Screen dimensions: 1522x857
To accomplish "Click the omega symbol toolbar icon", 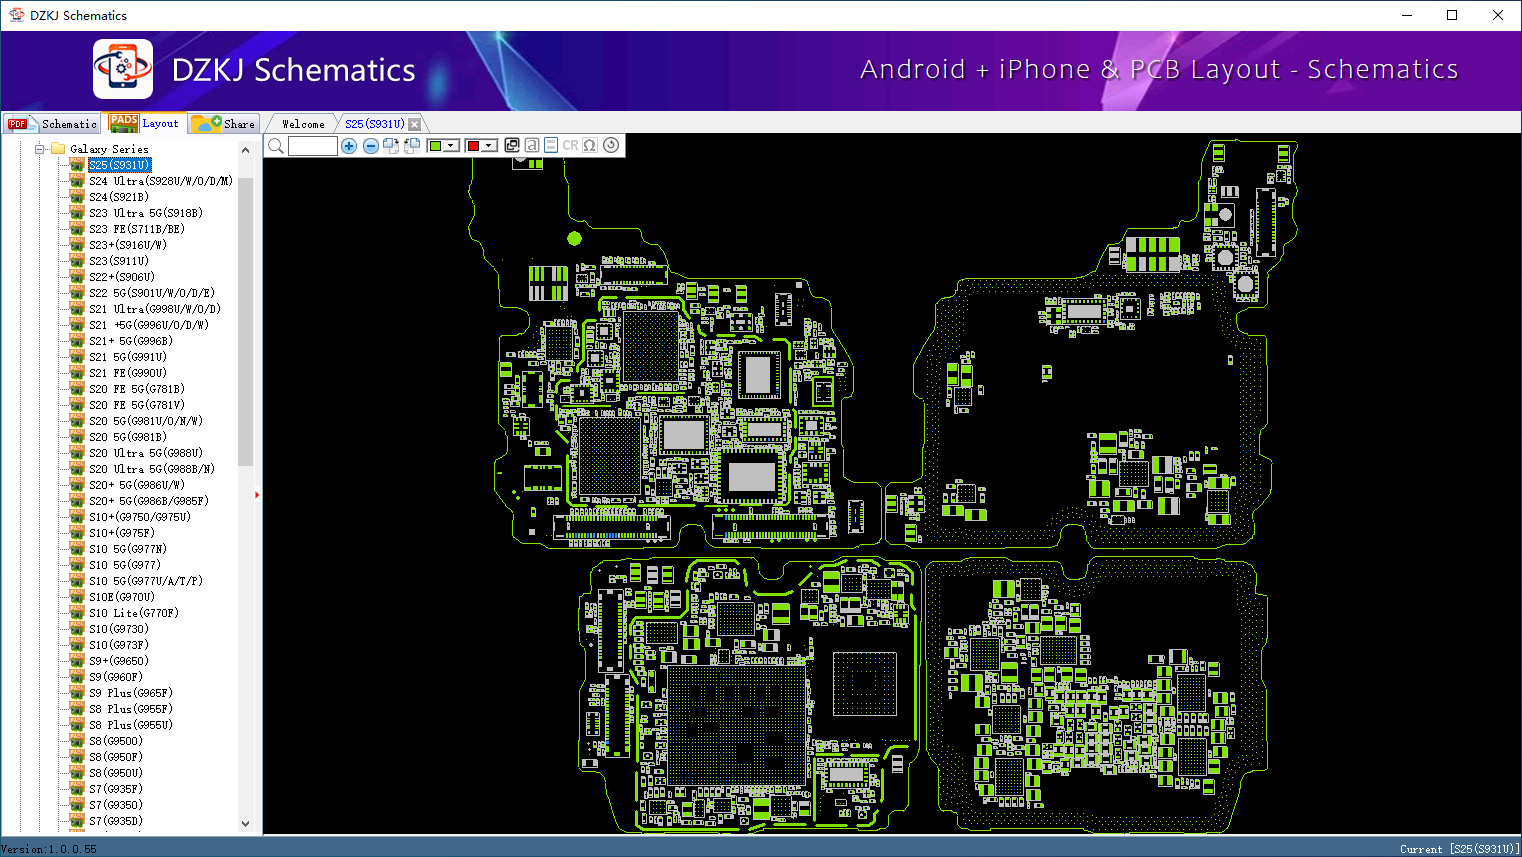I will (590, 145).
